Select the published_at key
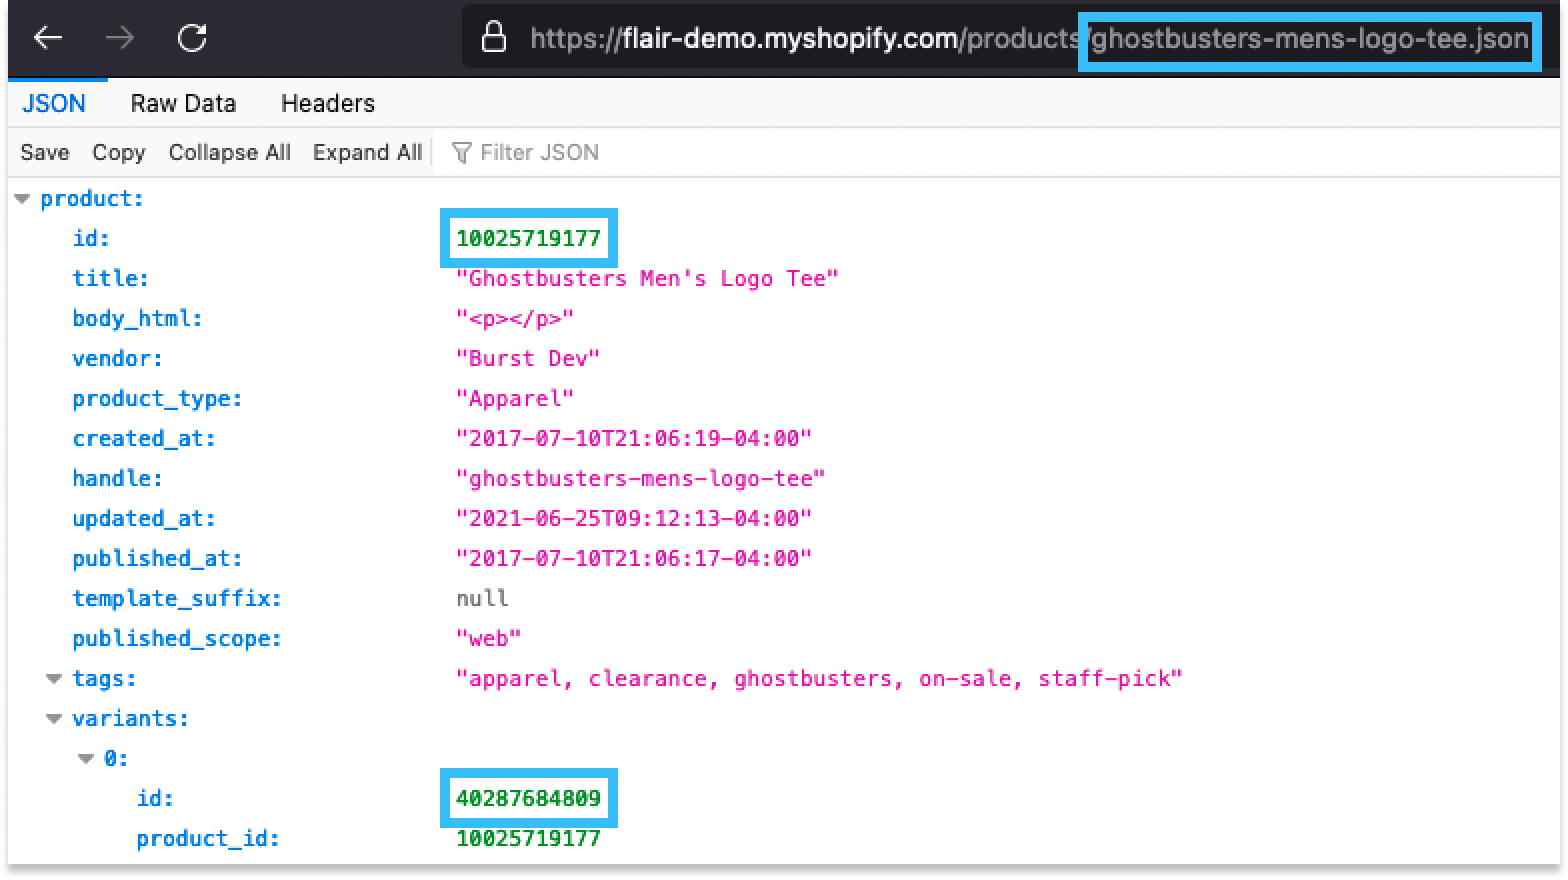Image resolution: width=1568 pixels, height=880 pixels. click(x=157, y=558)
